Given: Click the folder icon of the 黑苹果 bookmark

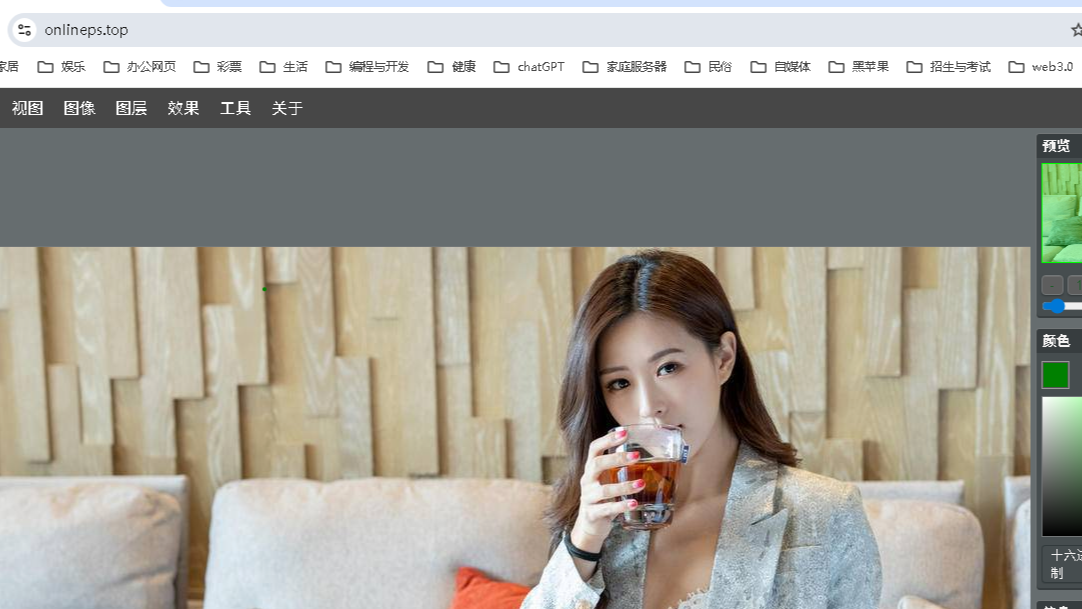Looking at the screenshot, I should pos(837,66).
